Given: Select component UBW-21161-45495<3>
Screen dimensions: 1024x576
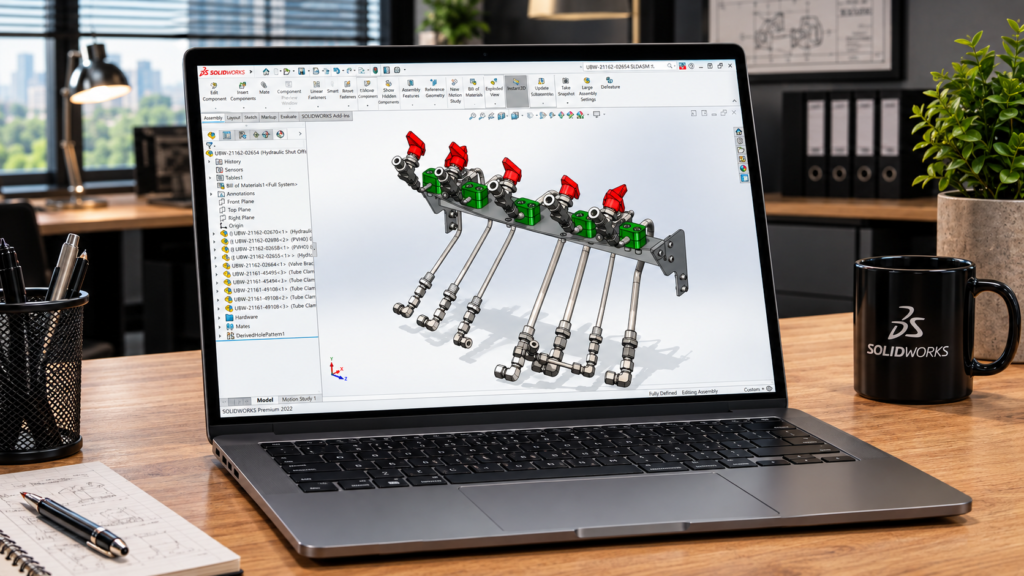Looking at the screenshot, I should pos(269,273).
